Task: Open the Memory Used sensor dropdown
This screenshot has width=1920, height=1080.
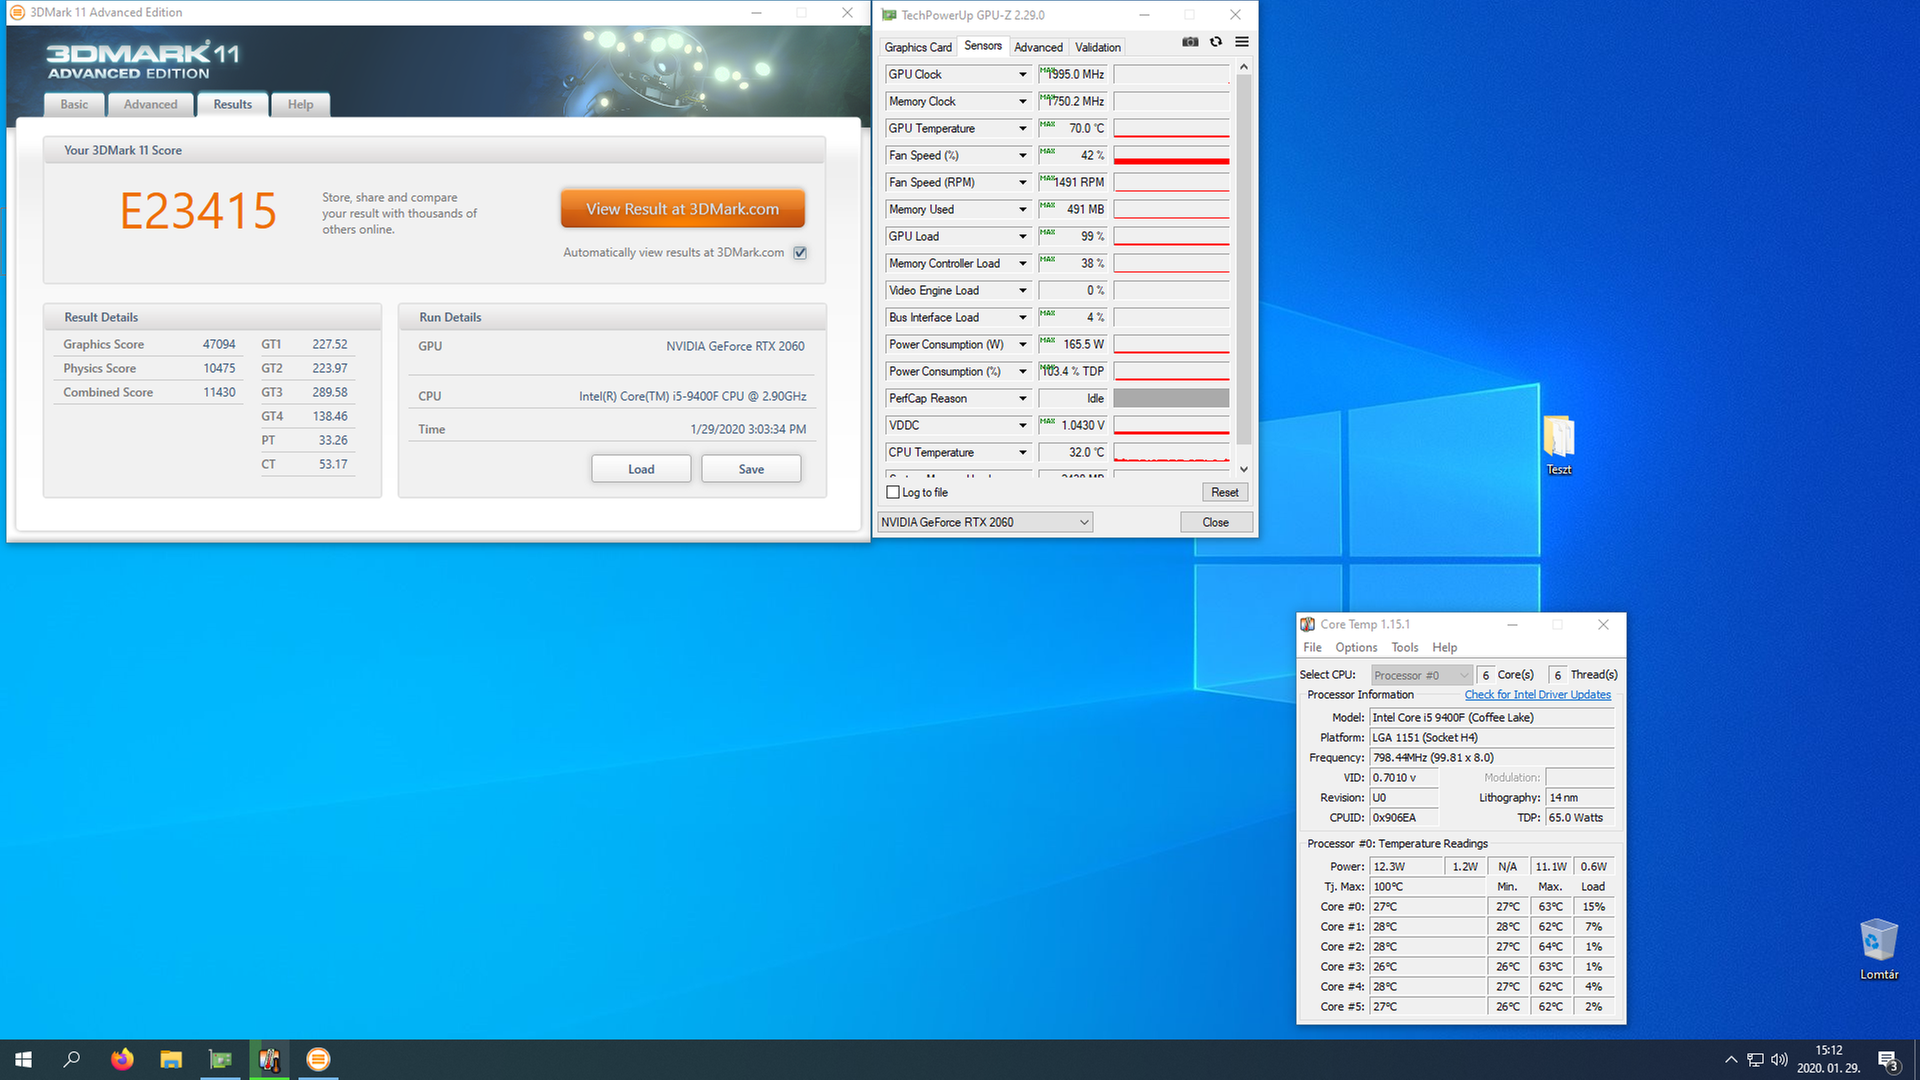Action: click(1023, 210)
